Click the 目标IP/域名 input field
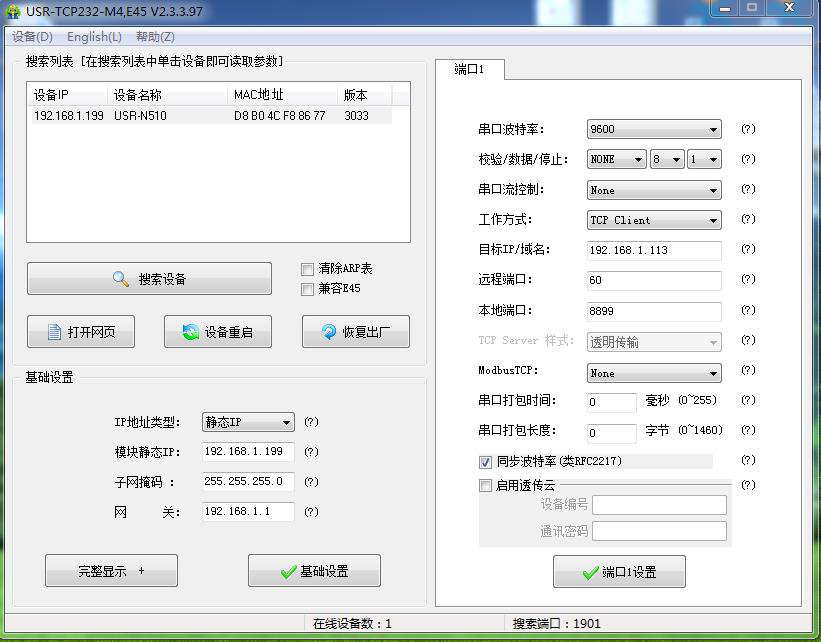The height and width of the screenshot is (642, 821). [x=653, y=250]
